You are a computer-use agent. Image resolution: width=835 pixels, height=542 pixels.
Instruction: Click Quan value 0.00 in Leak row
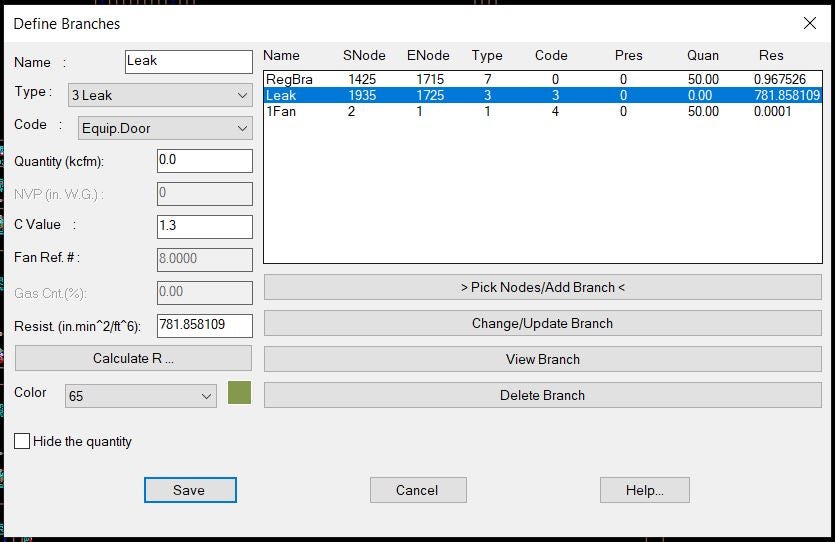[x=700, y=95]
